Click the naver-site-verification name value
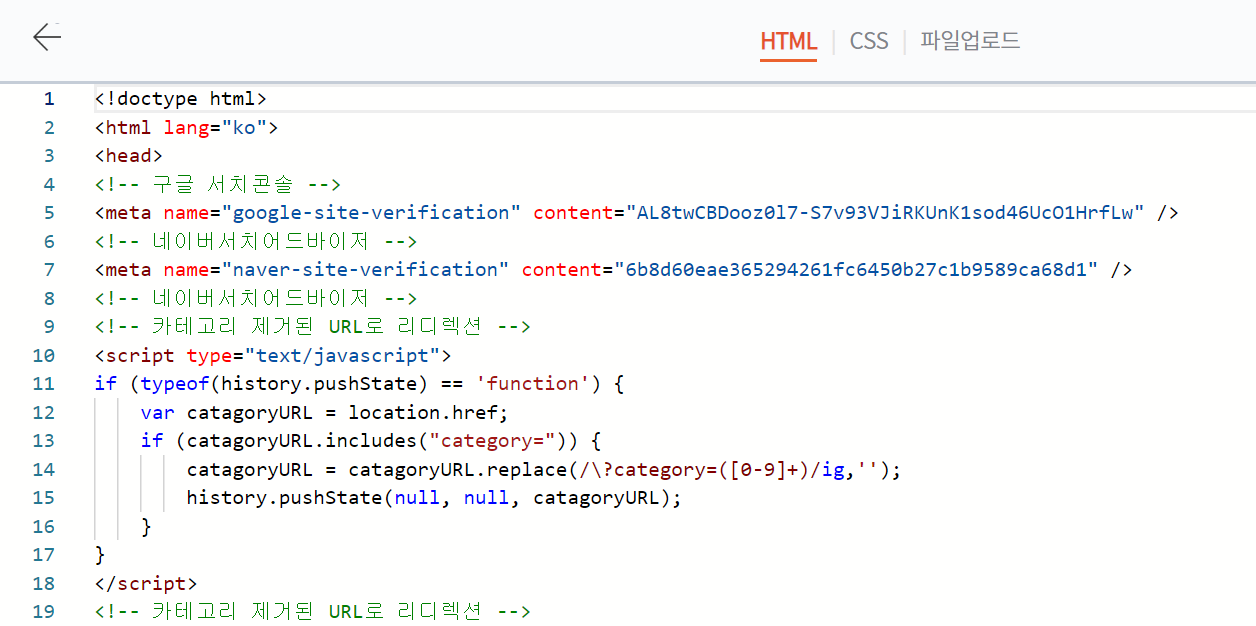 (x=365, y=270)
